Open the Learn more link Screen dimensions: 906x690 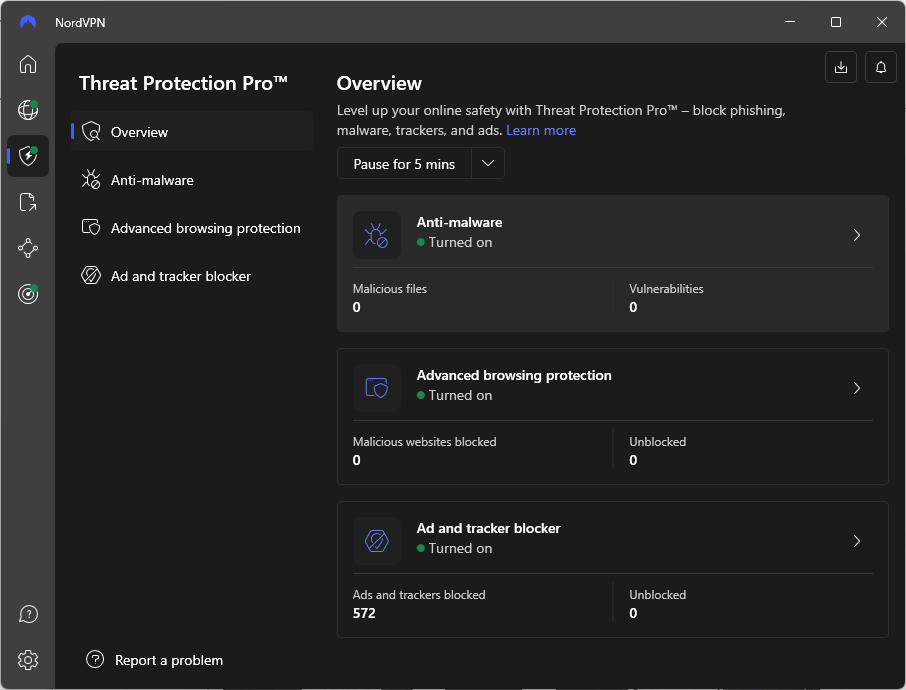tap(541, 130)
